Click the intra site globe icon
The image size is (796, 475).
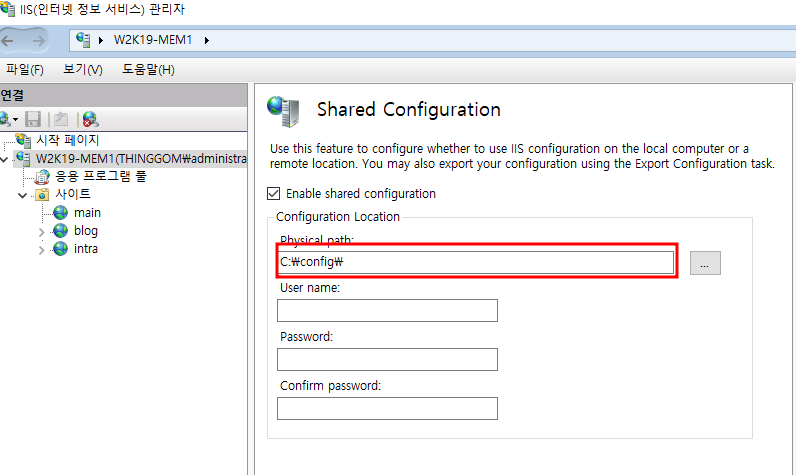pos(60,249)
